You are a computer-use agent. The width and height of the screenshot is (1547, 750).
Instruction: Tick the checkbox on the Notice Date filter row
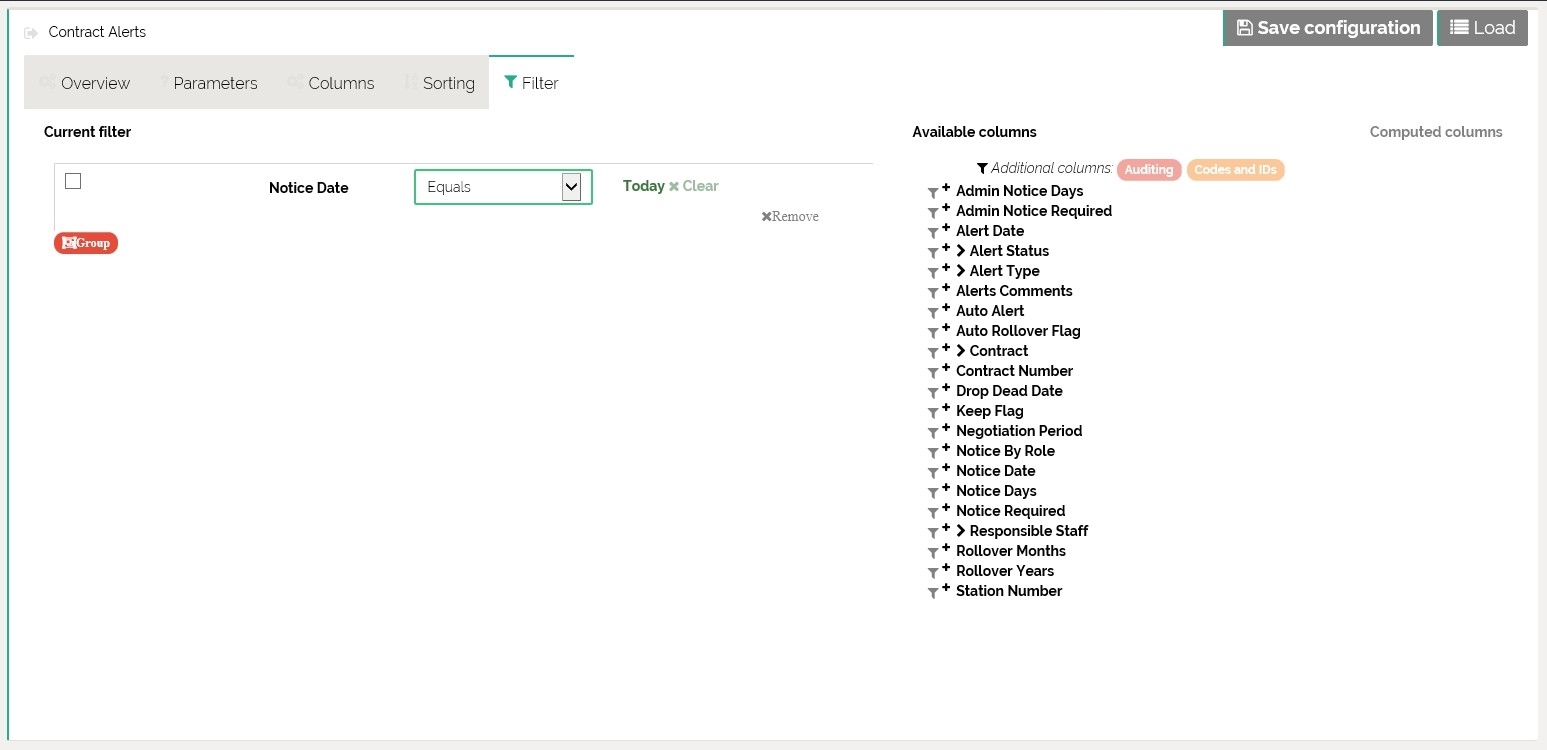73,181
